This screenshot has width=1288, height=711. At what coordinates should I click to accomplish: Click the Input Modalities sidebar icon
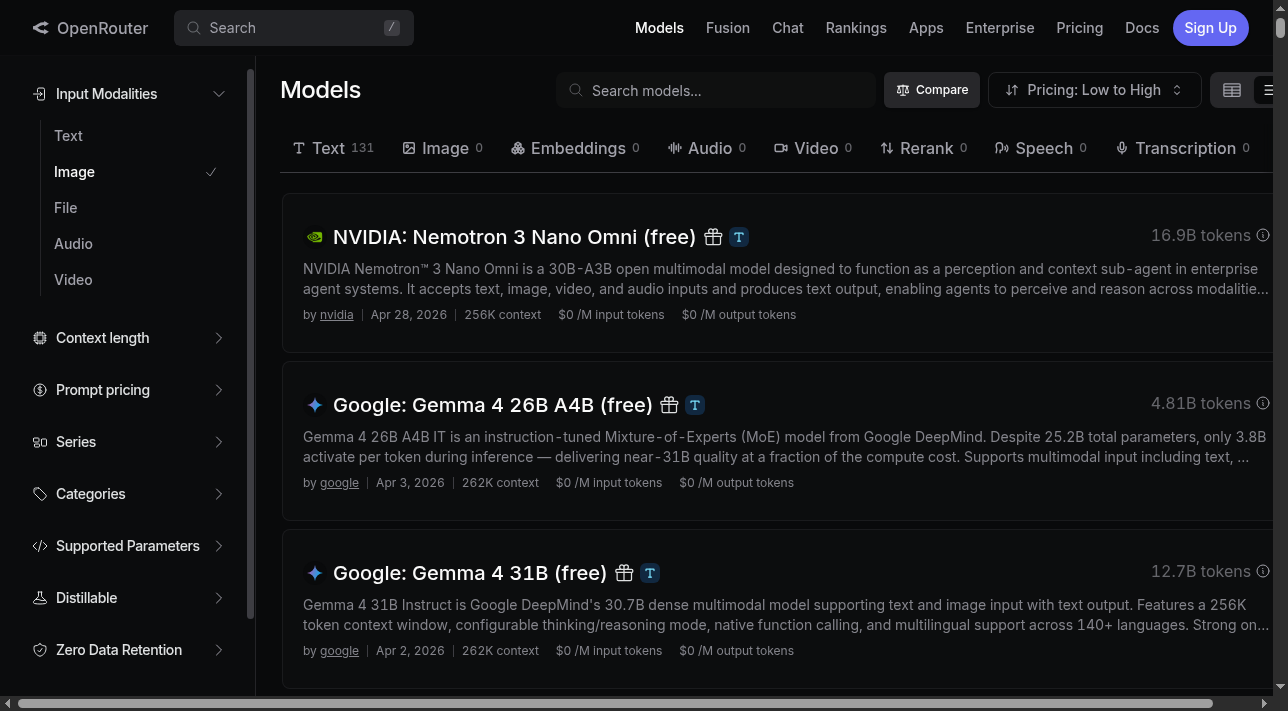(40, 94)
